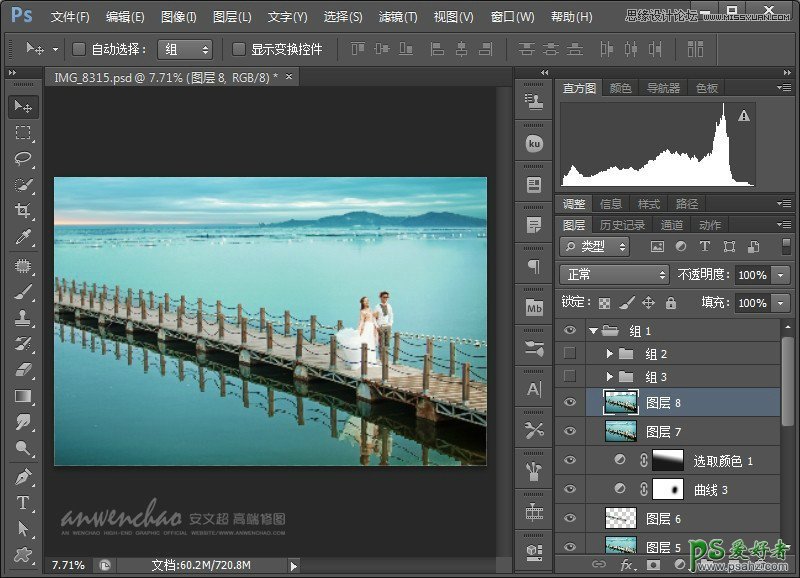Select the Horizontal Type tool

pyautogui.click(x=24, y=502)
